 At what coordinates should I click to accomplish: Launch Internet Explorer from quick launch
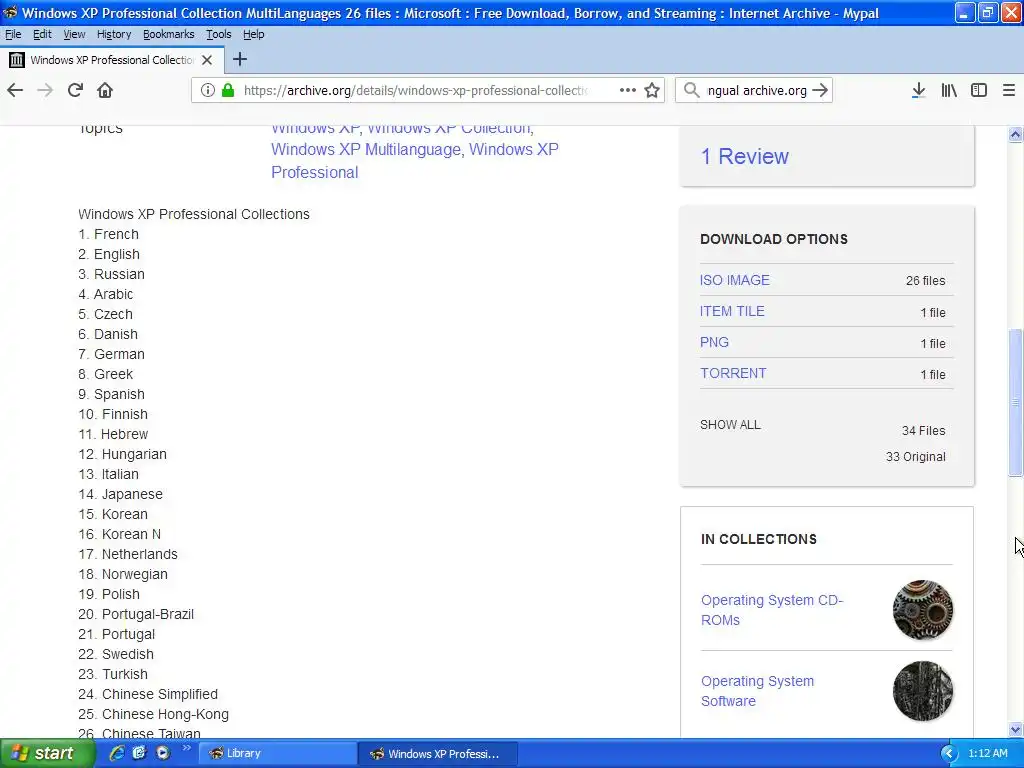tap(116, 753)
